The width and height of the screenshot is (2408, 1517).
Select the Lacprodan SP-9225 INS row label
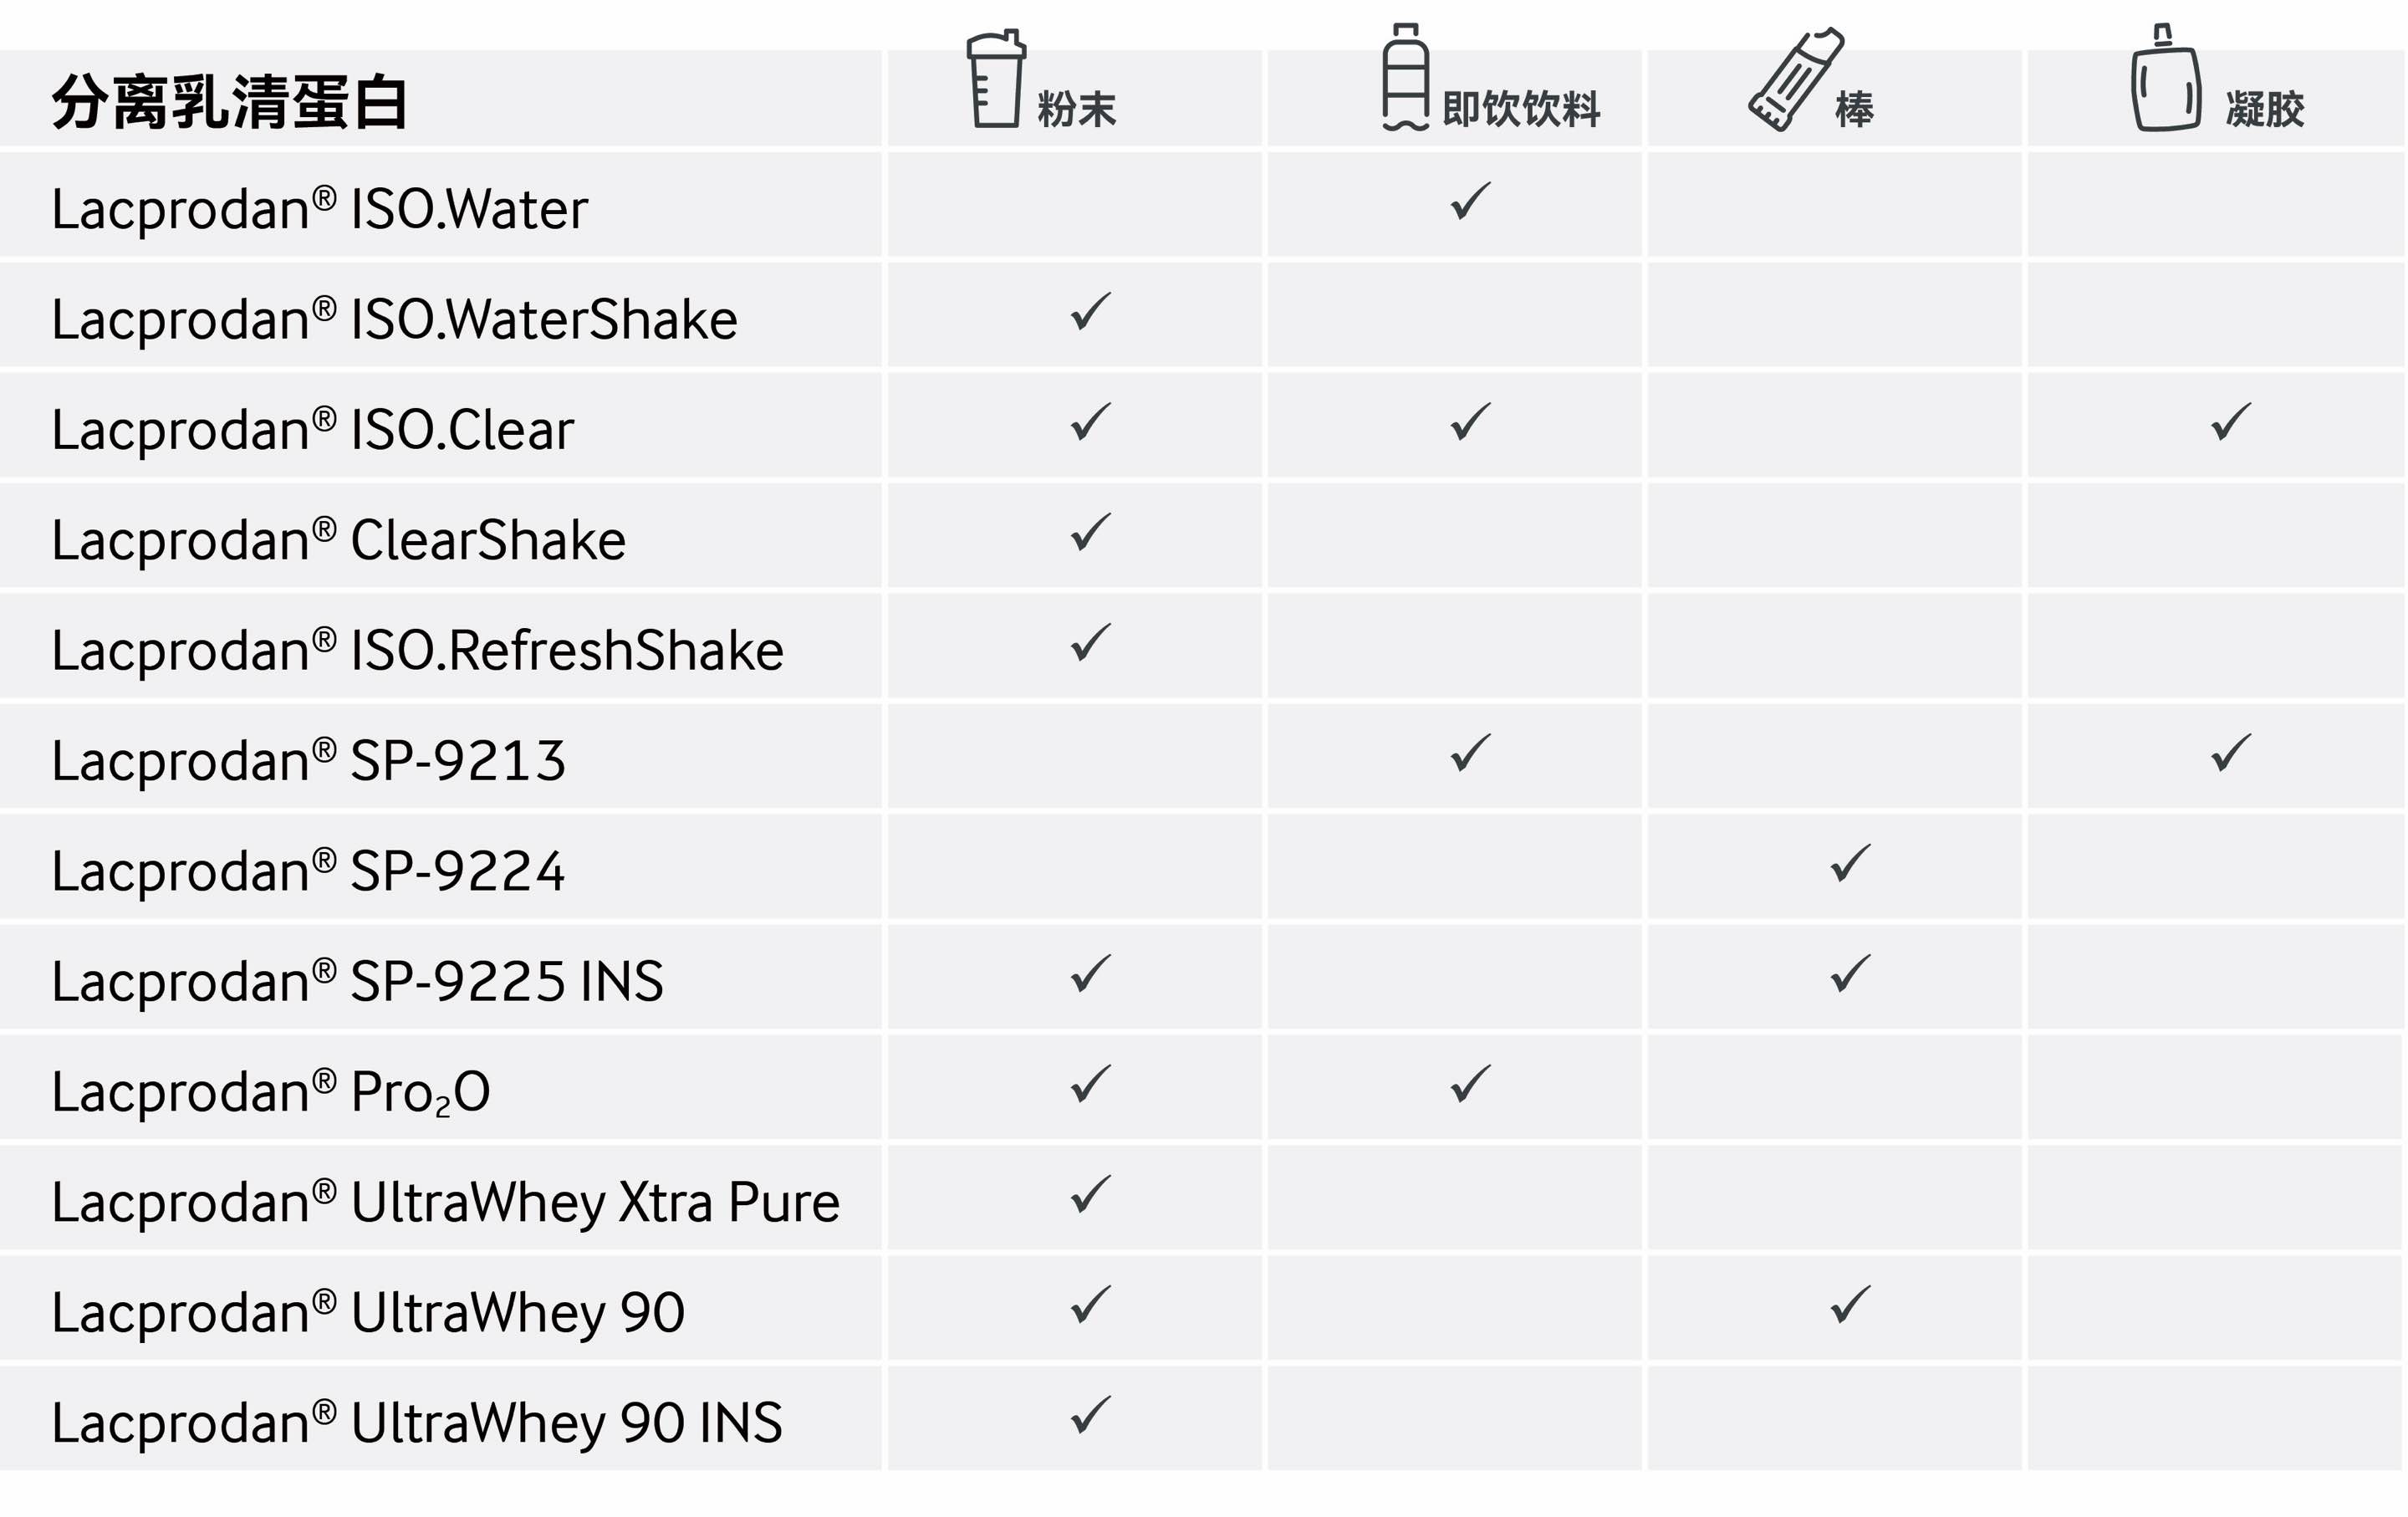pos(357,982)
